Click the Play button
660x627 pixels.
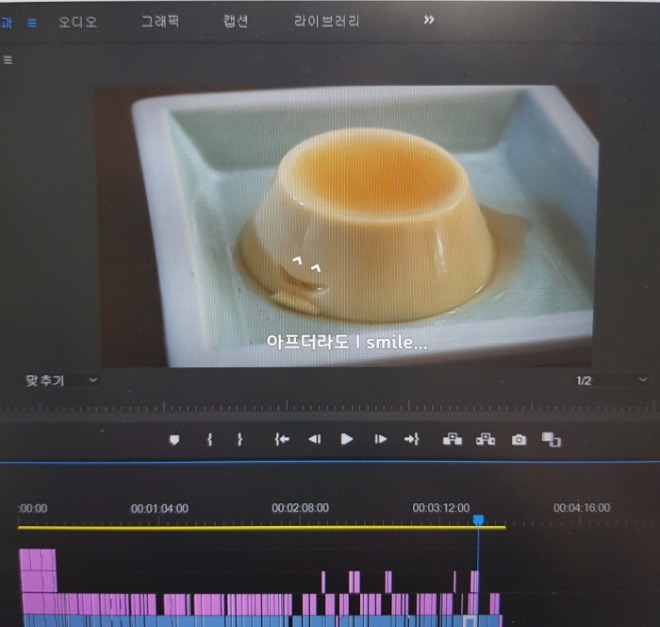point(346,439)
